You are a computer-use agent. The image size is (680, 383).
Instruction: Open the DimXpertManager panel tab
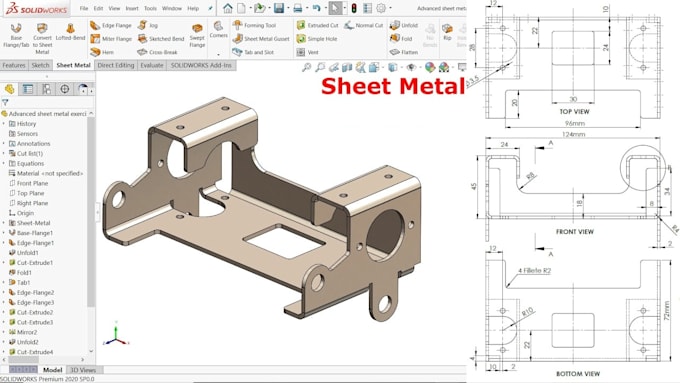[65, 89]
